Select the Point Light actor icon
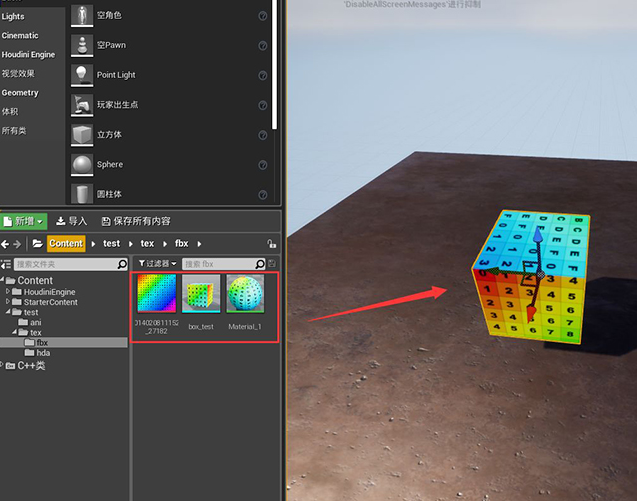The width and height of the screenshot is (637, 501). (81, 75)
